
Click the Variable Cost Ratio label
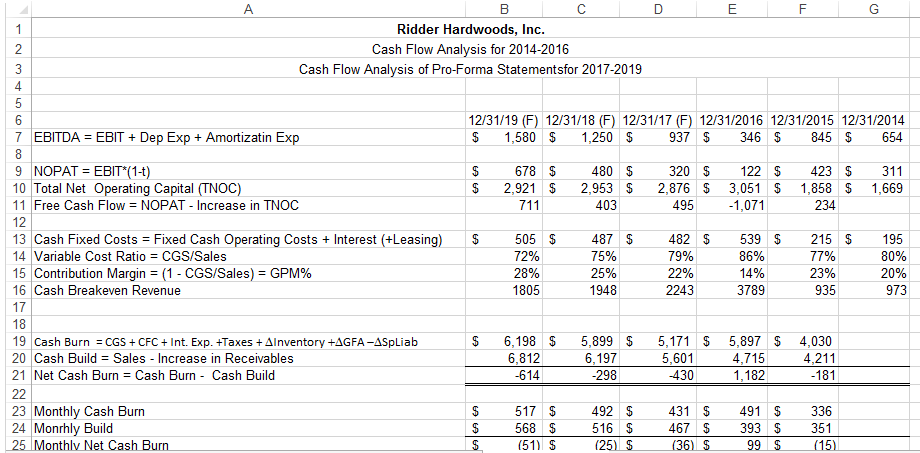(248, 256)
